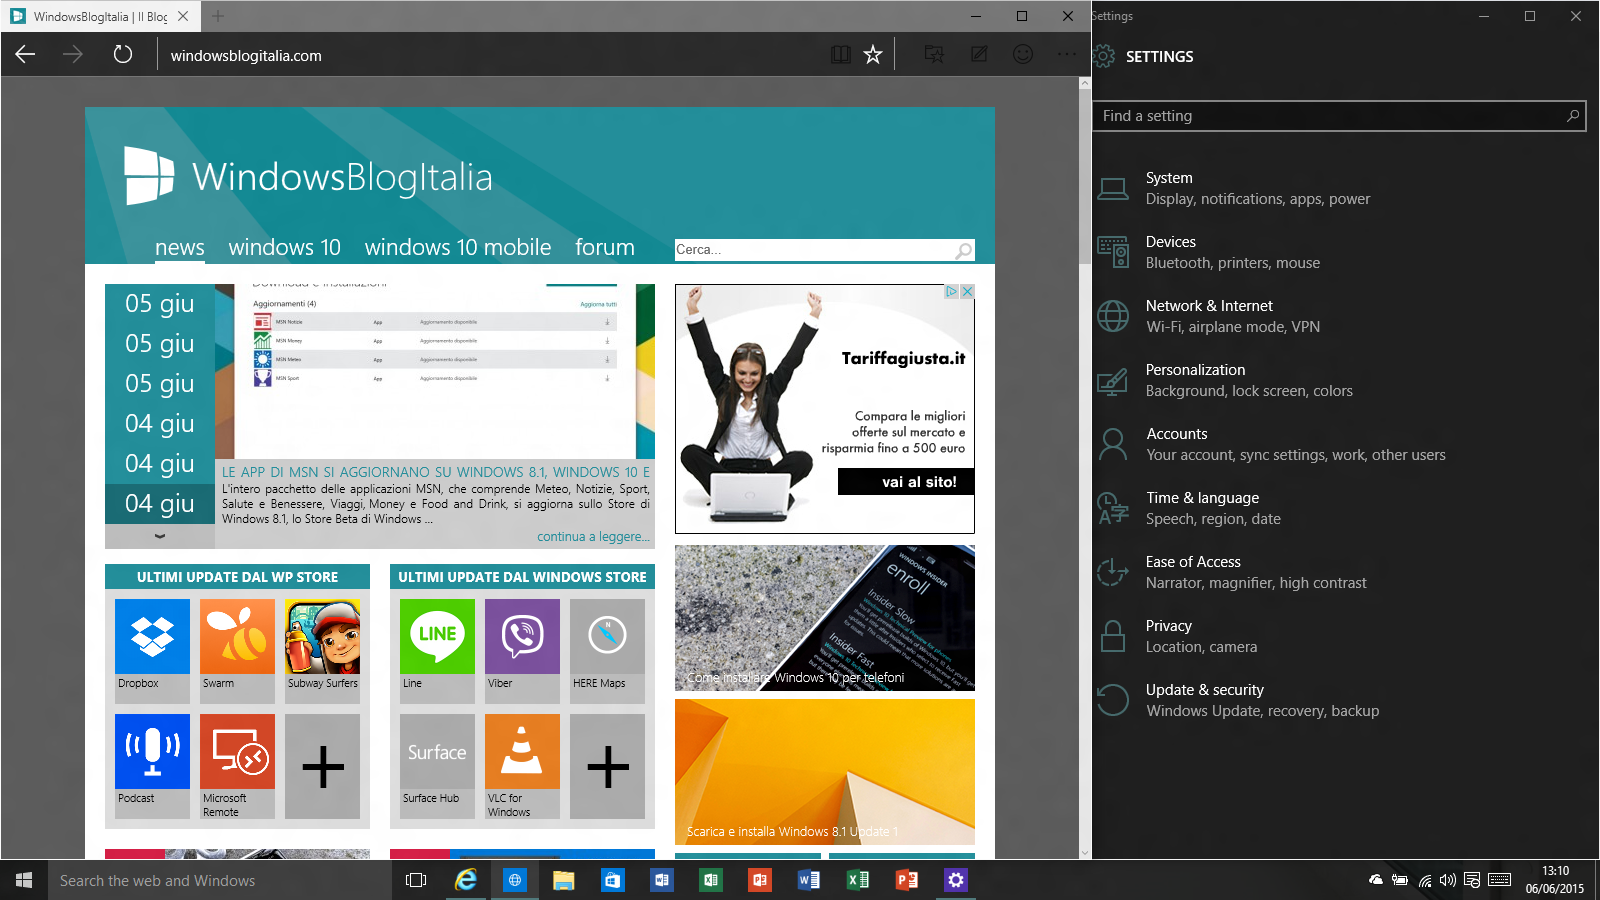Open volume control in tray
The height and width of the screenshot is (900, 1600).
[1447, 880]
